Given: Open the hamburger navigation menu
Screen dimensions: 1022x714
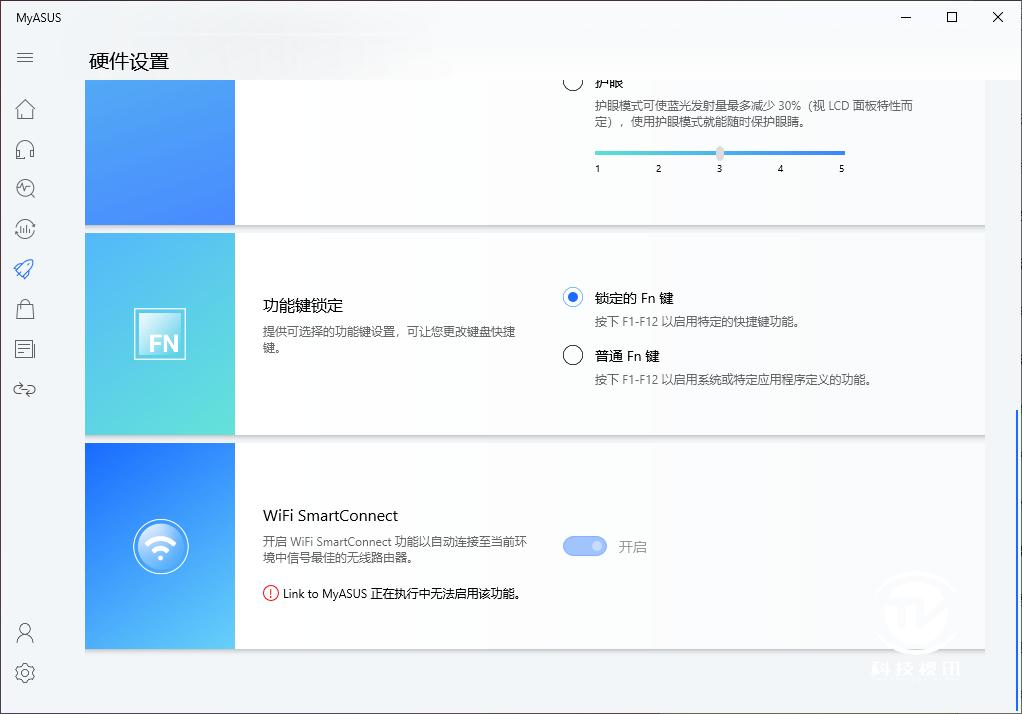Looking at the screenshot, I should [x=25, y=57].
